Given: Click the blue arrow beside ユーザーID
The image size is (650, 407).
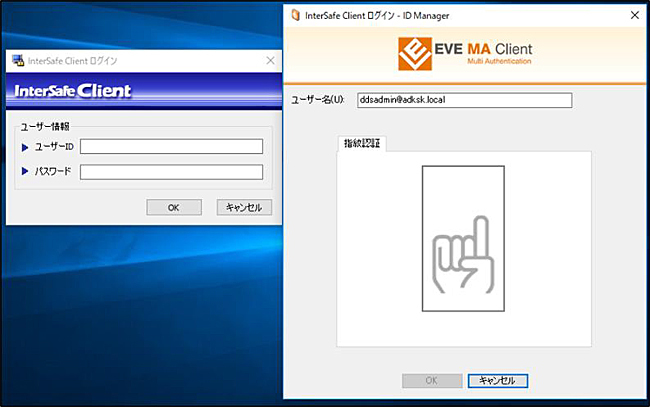Looking at the screenshot, I should click(26, 147).
